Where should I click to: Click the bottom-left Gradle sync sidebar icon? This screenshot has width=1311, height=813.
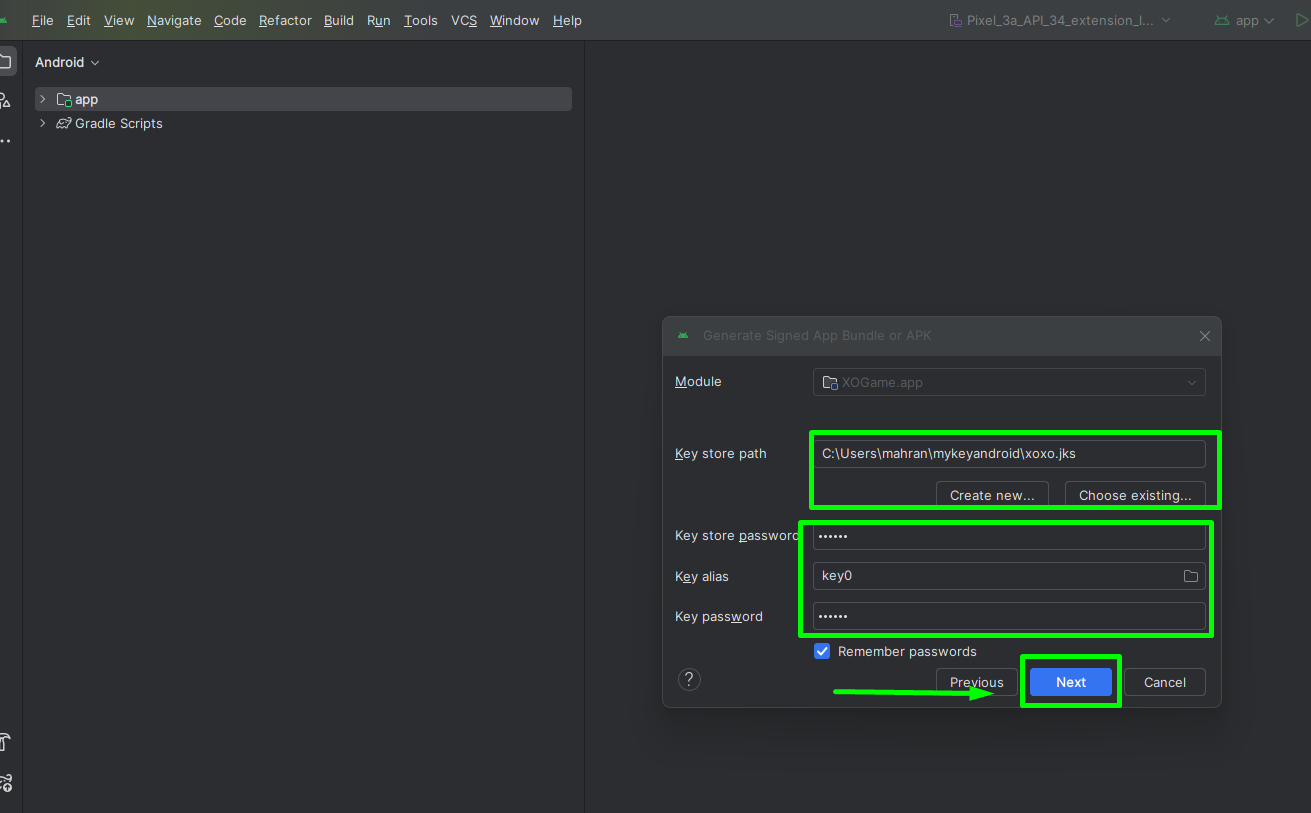coord(5,782)
